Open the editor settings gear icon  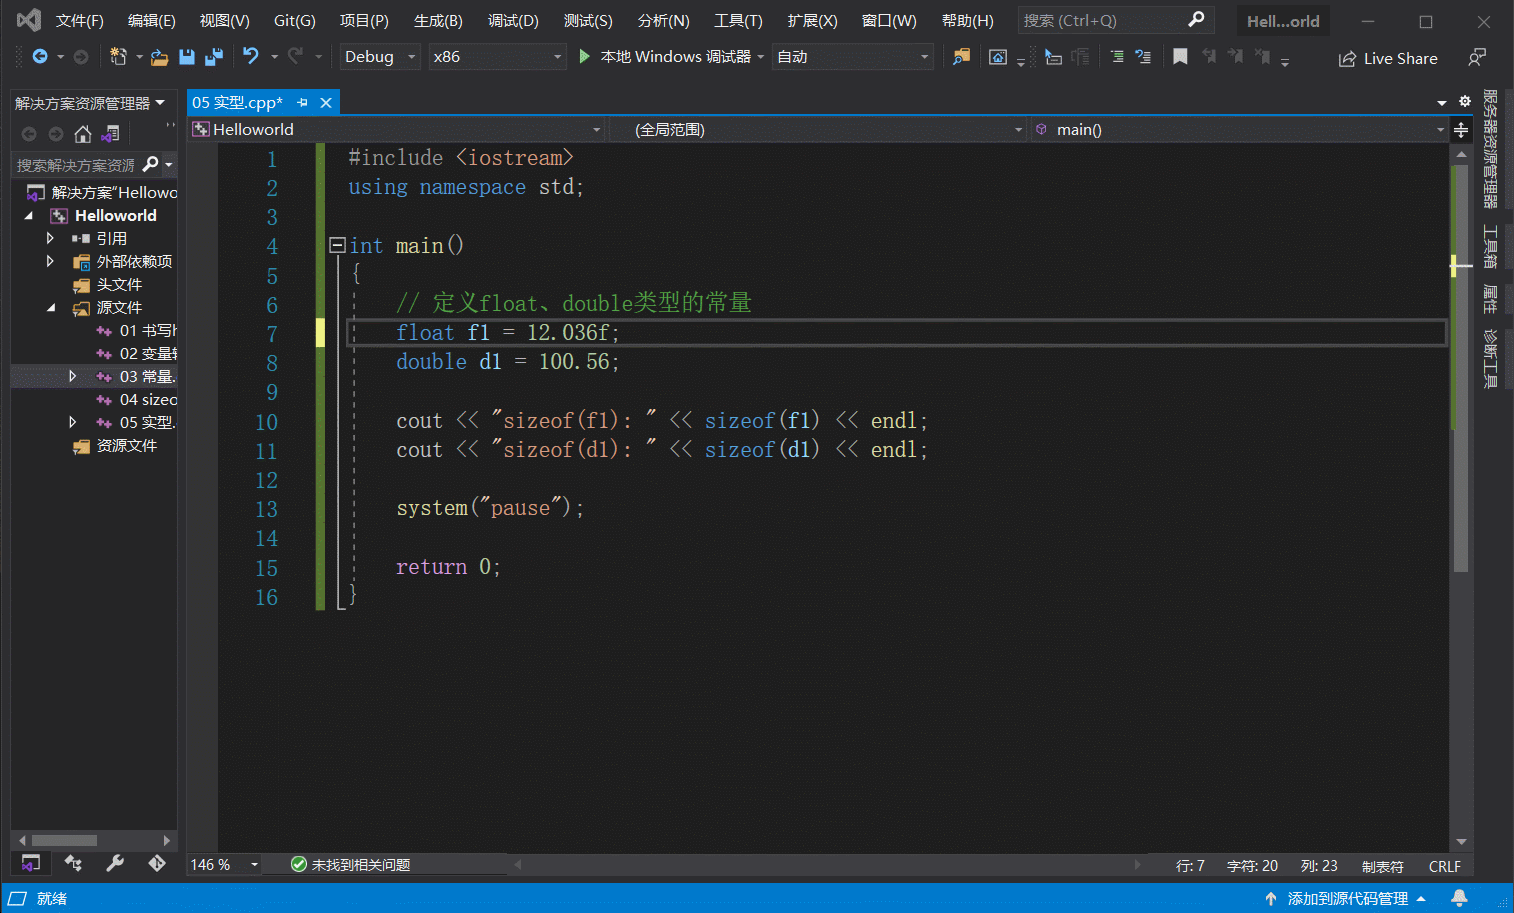tap(1465, 101)
